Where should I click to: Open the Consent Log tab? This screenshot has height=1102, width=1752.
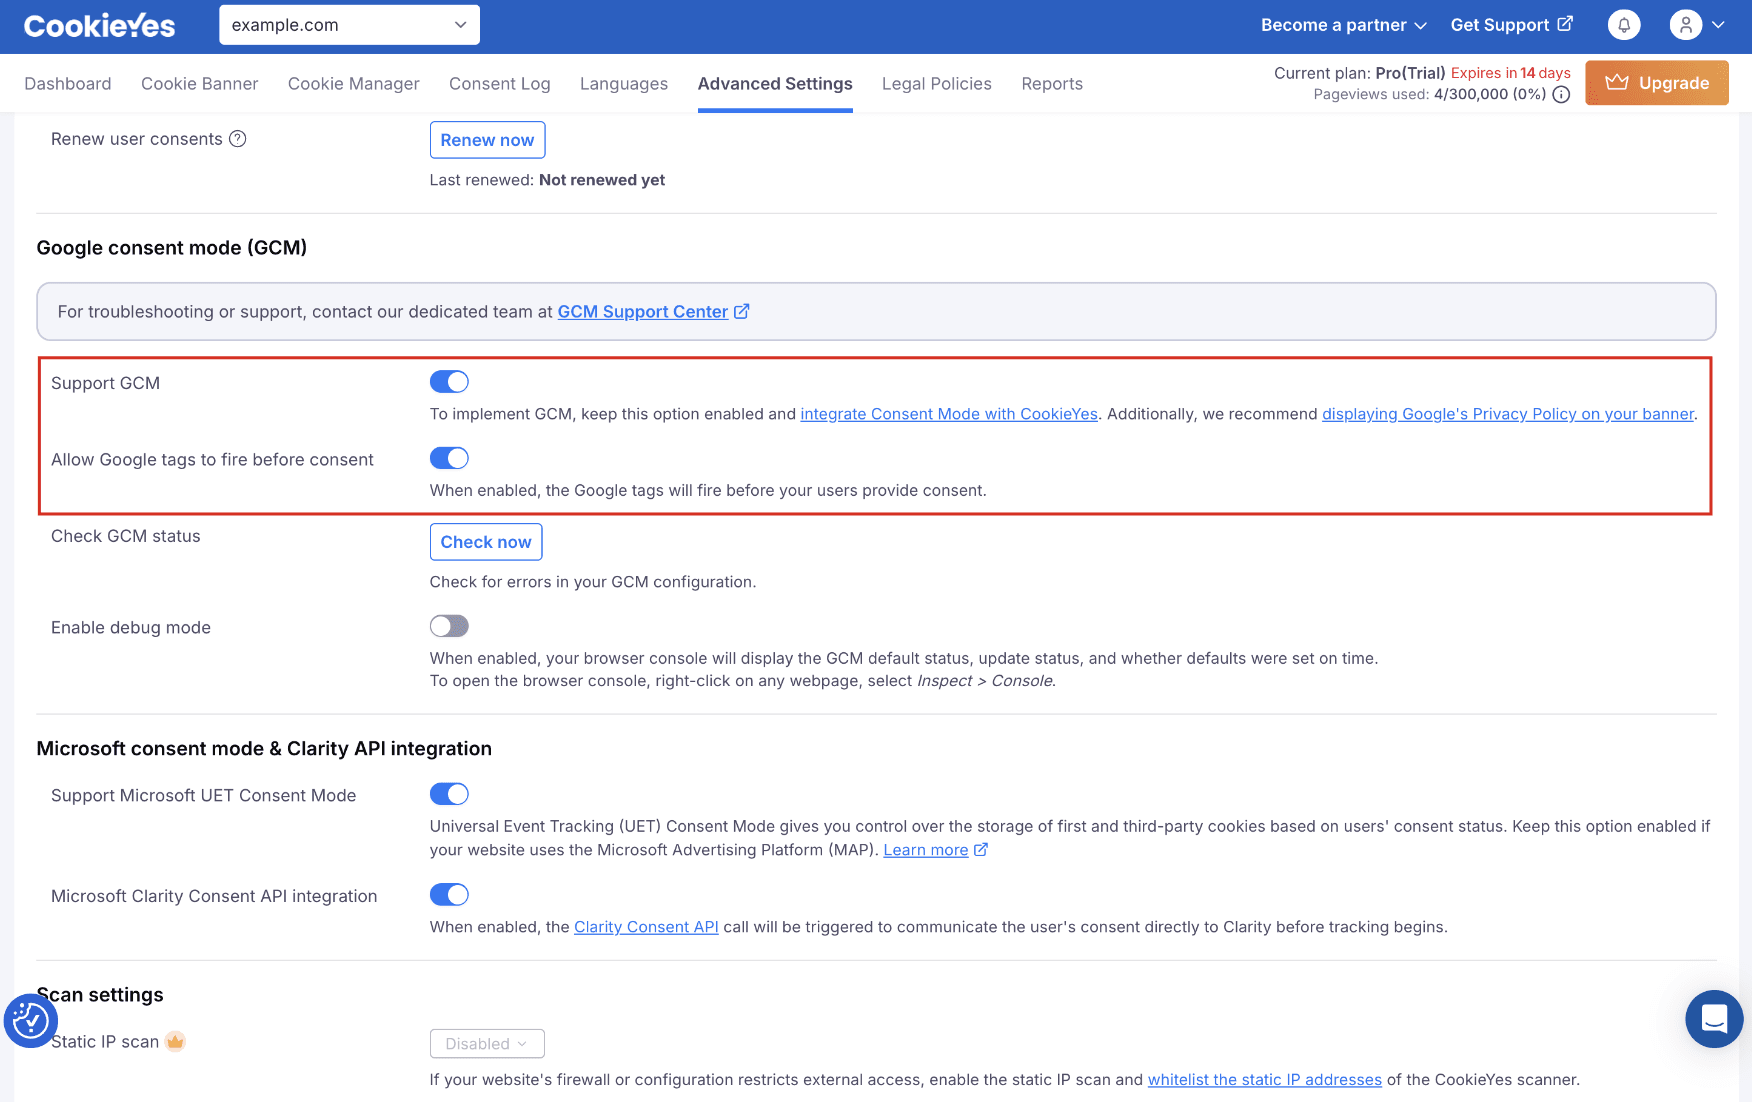[500, 84]
